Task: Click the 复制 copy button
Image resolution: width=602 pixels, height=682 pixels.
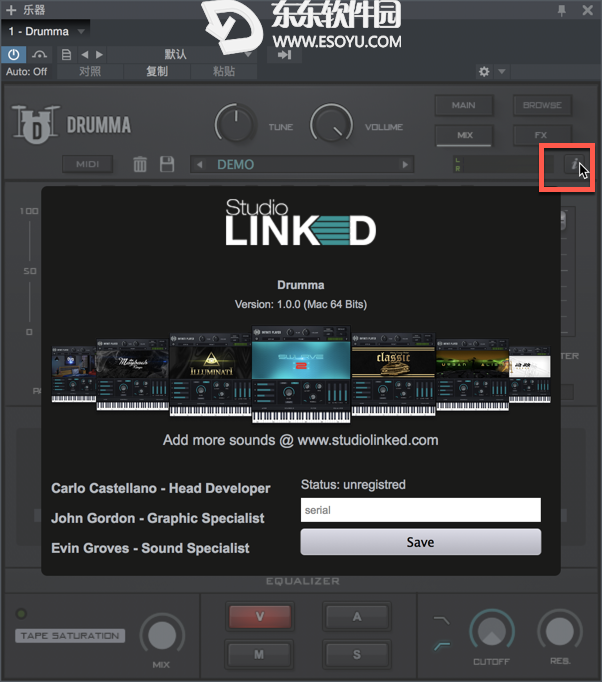Action: click(157, 71)
